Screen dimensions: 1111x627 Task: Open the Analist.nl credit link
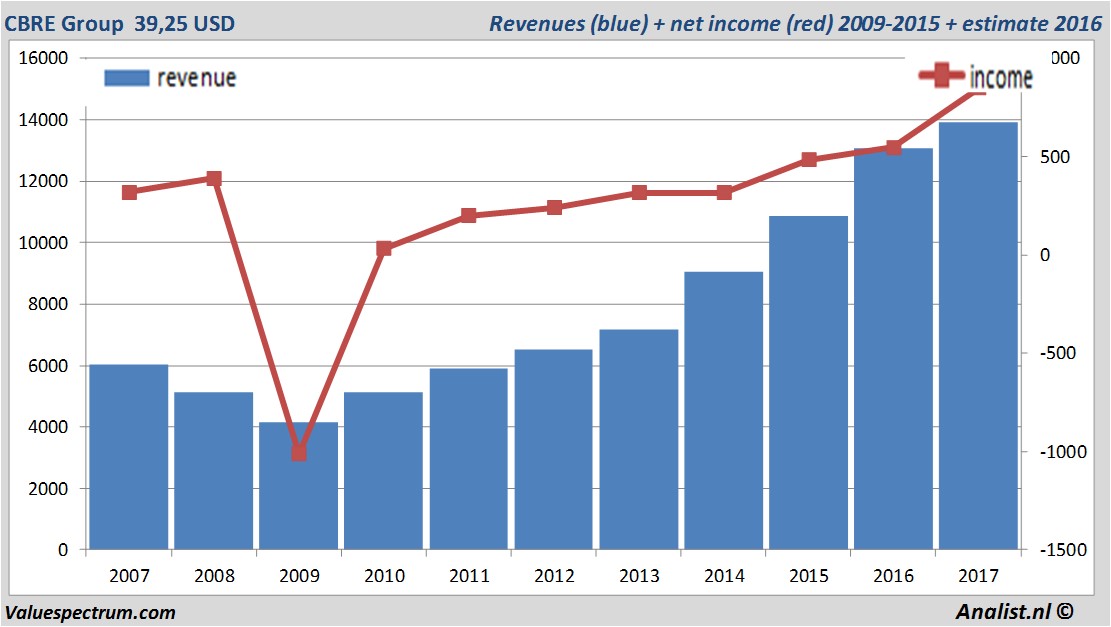coord(1015,611)
